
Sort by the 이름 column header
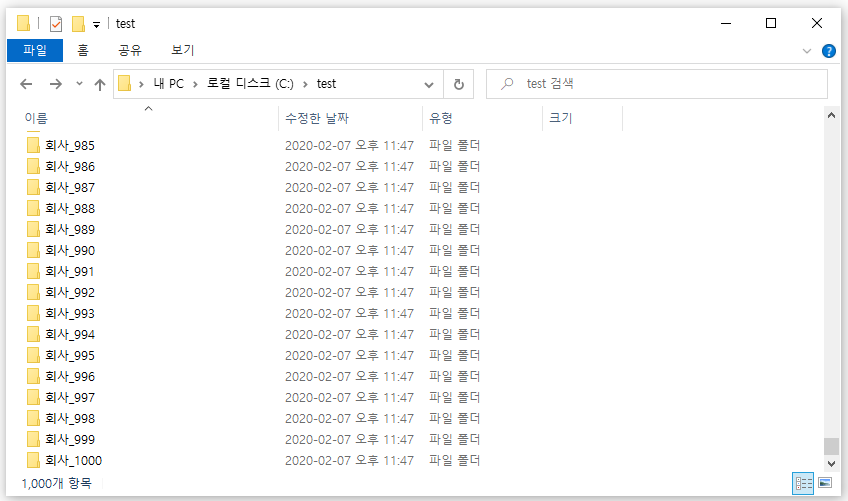pos(36,118)
